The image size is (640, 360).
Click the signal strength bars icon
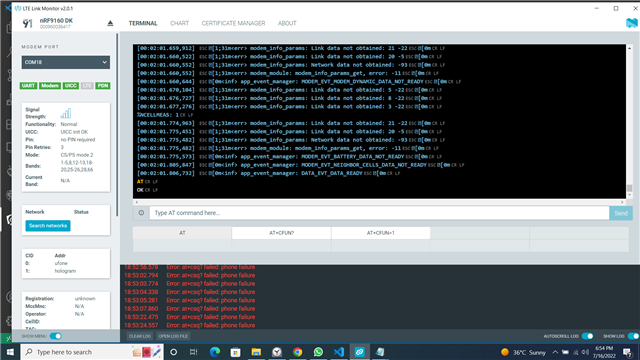(x=66, y=113)
